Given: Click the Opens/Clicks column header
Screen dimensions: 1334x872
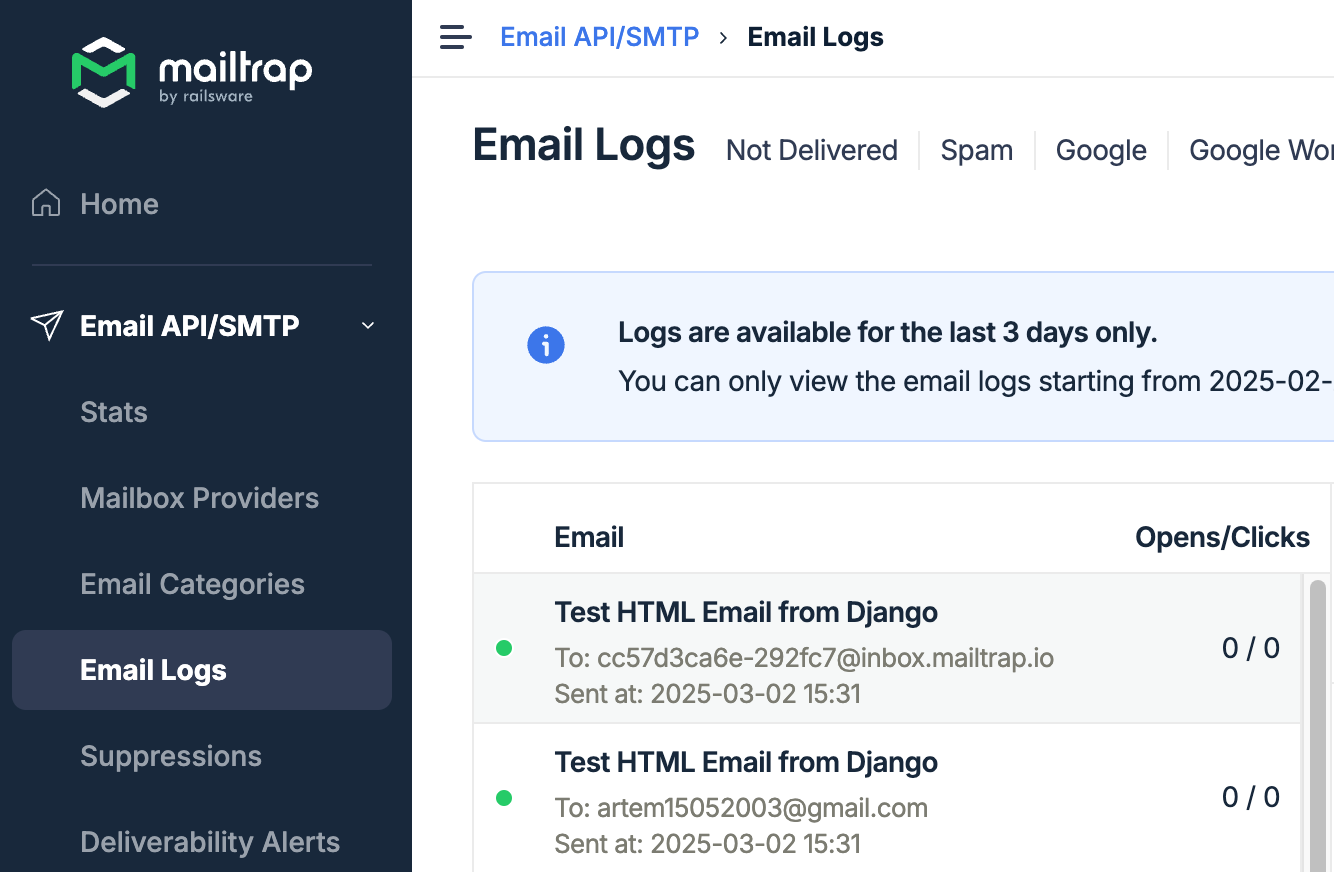Looking at the screenshot, I should [1222, 537].
